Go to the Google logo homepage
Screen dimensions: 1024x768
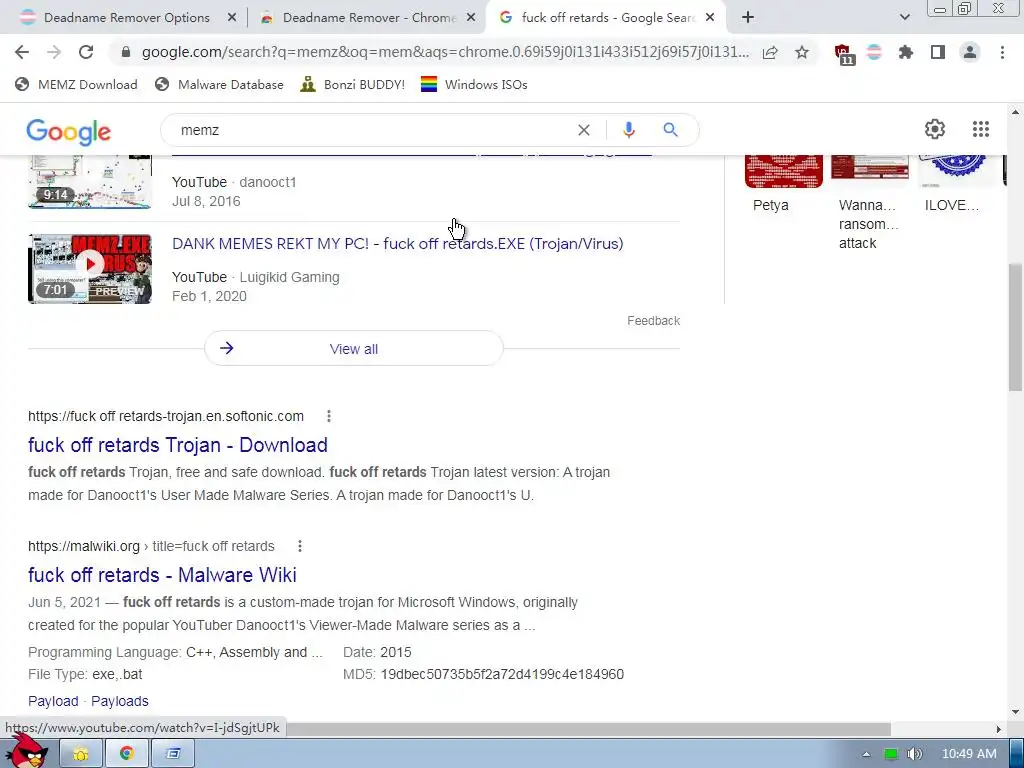point(69,131)
